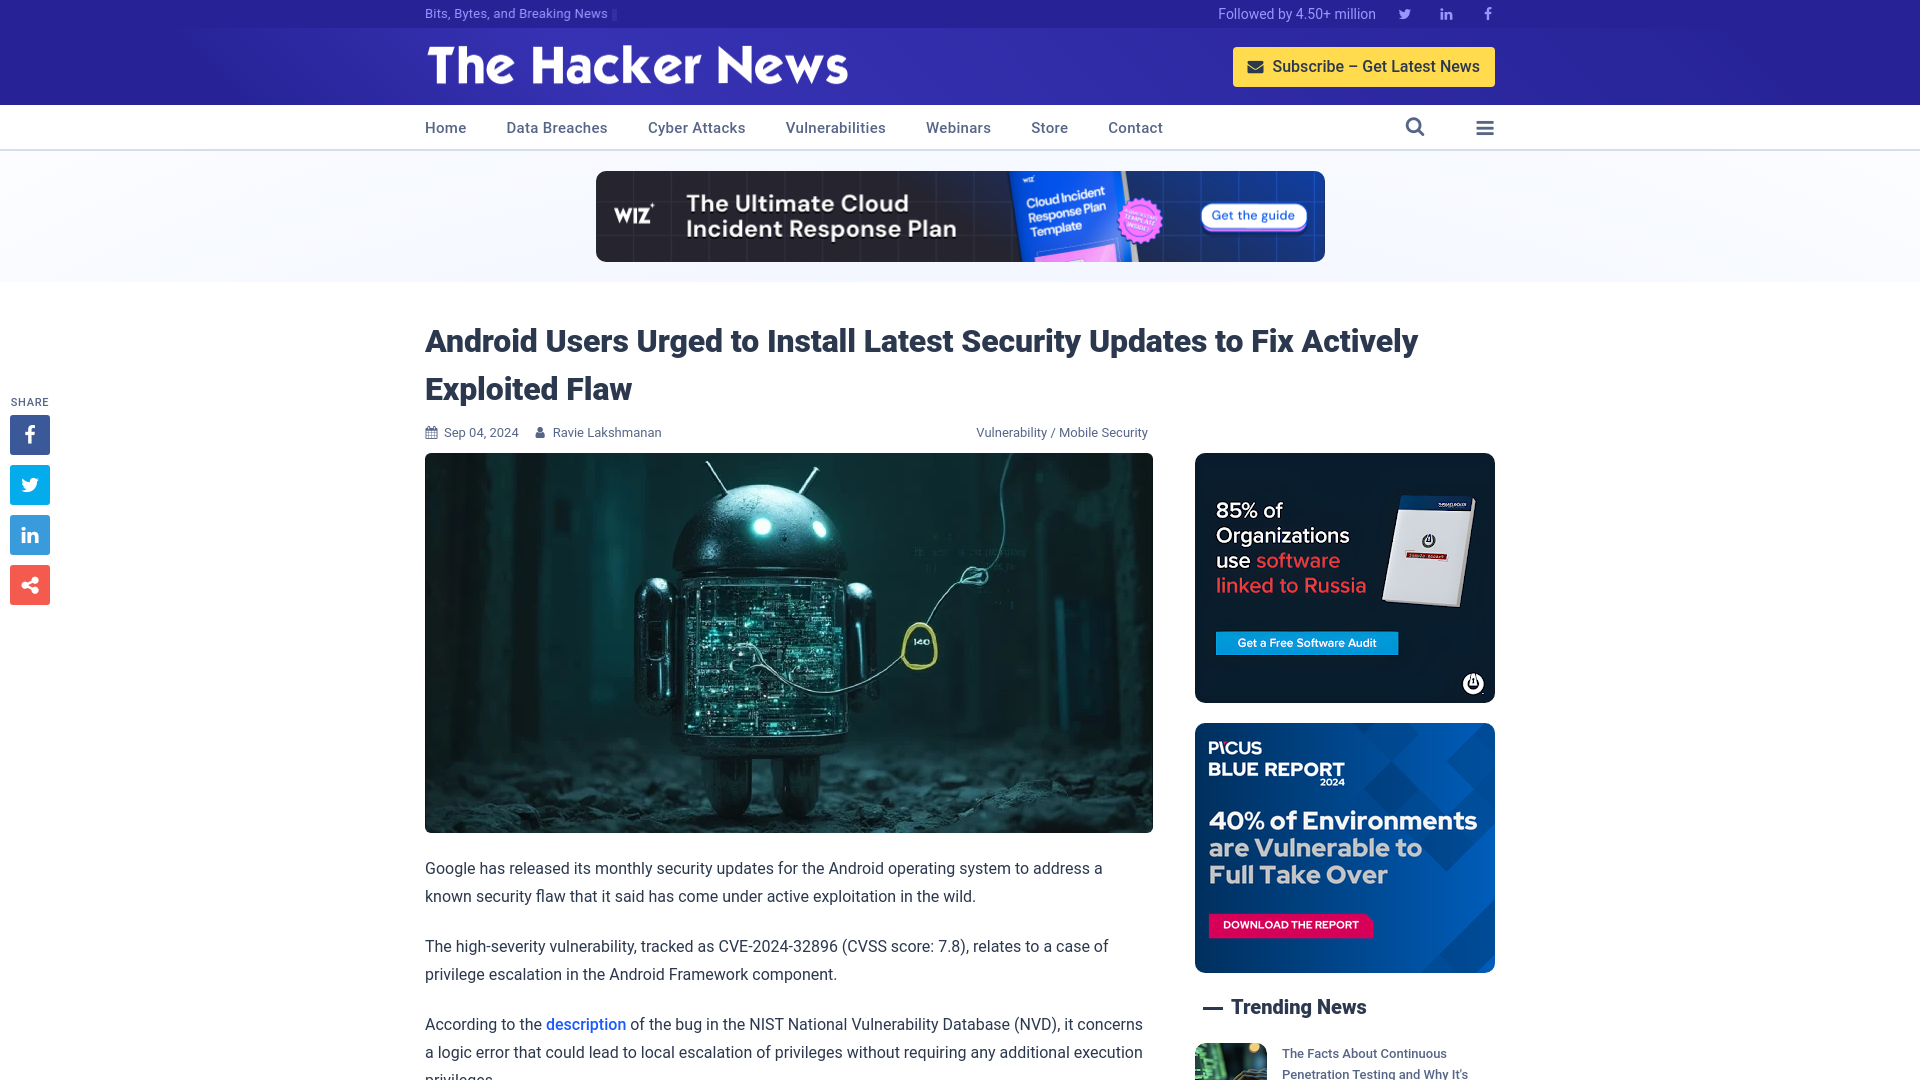The height and width of the screenshot is (1080, 1920).
Task: Click the Wiz ad banner
Action: 959,215
